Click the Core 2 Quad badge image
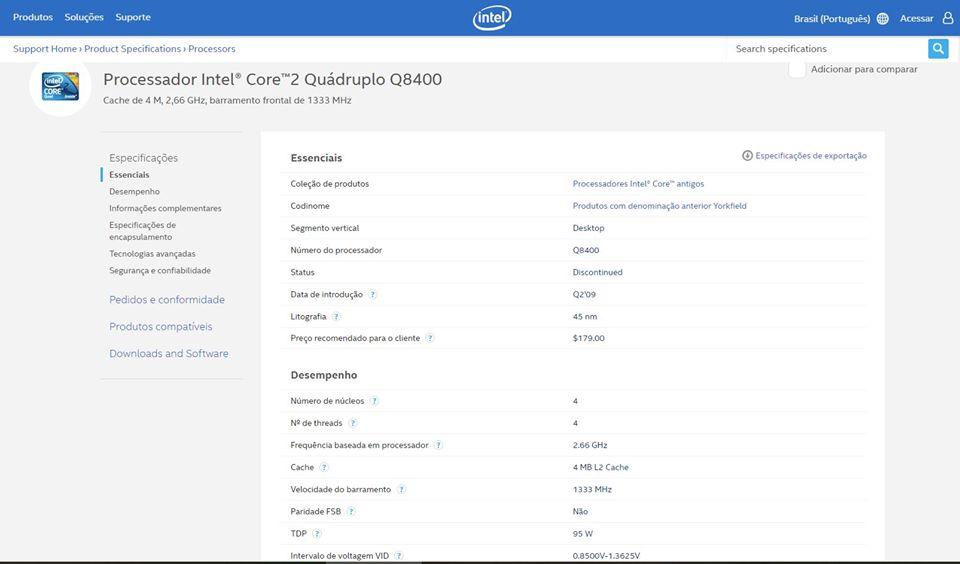The width and height of the screenshot is (960, 564). tap(60, 86)
